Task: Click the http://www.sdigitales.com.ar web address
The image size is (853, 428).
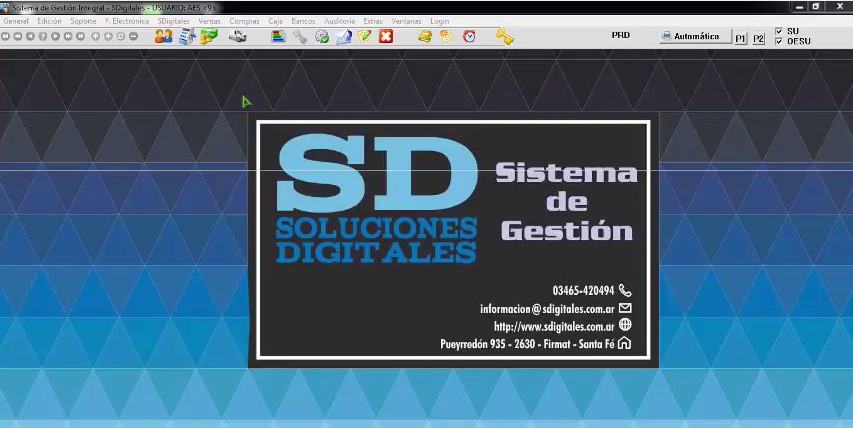Action: [554, 326]
